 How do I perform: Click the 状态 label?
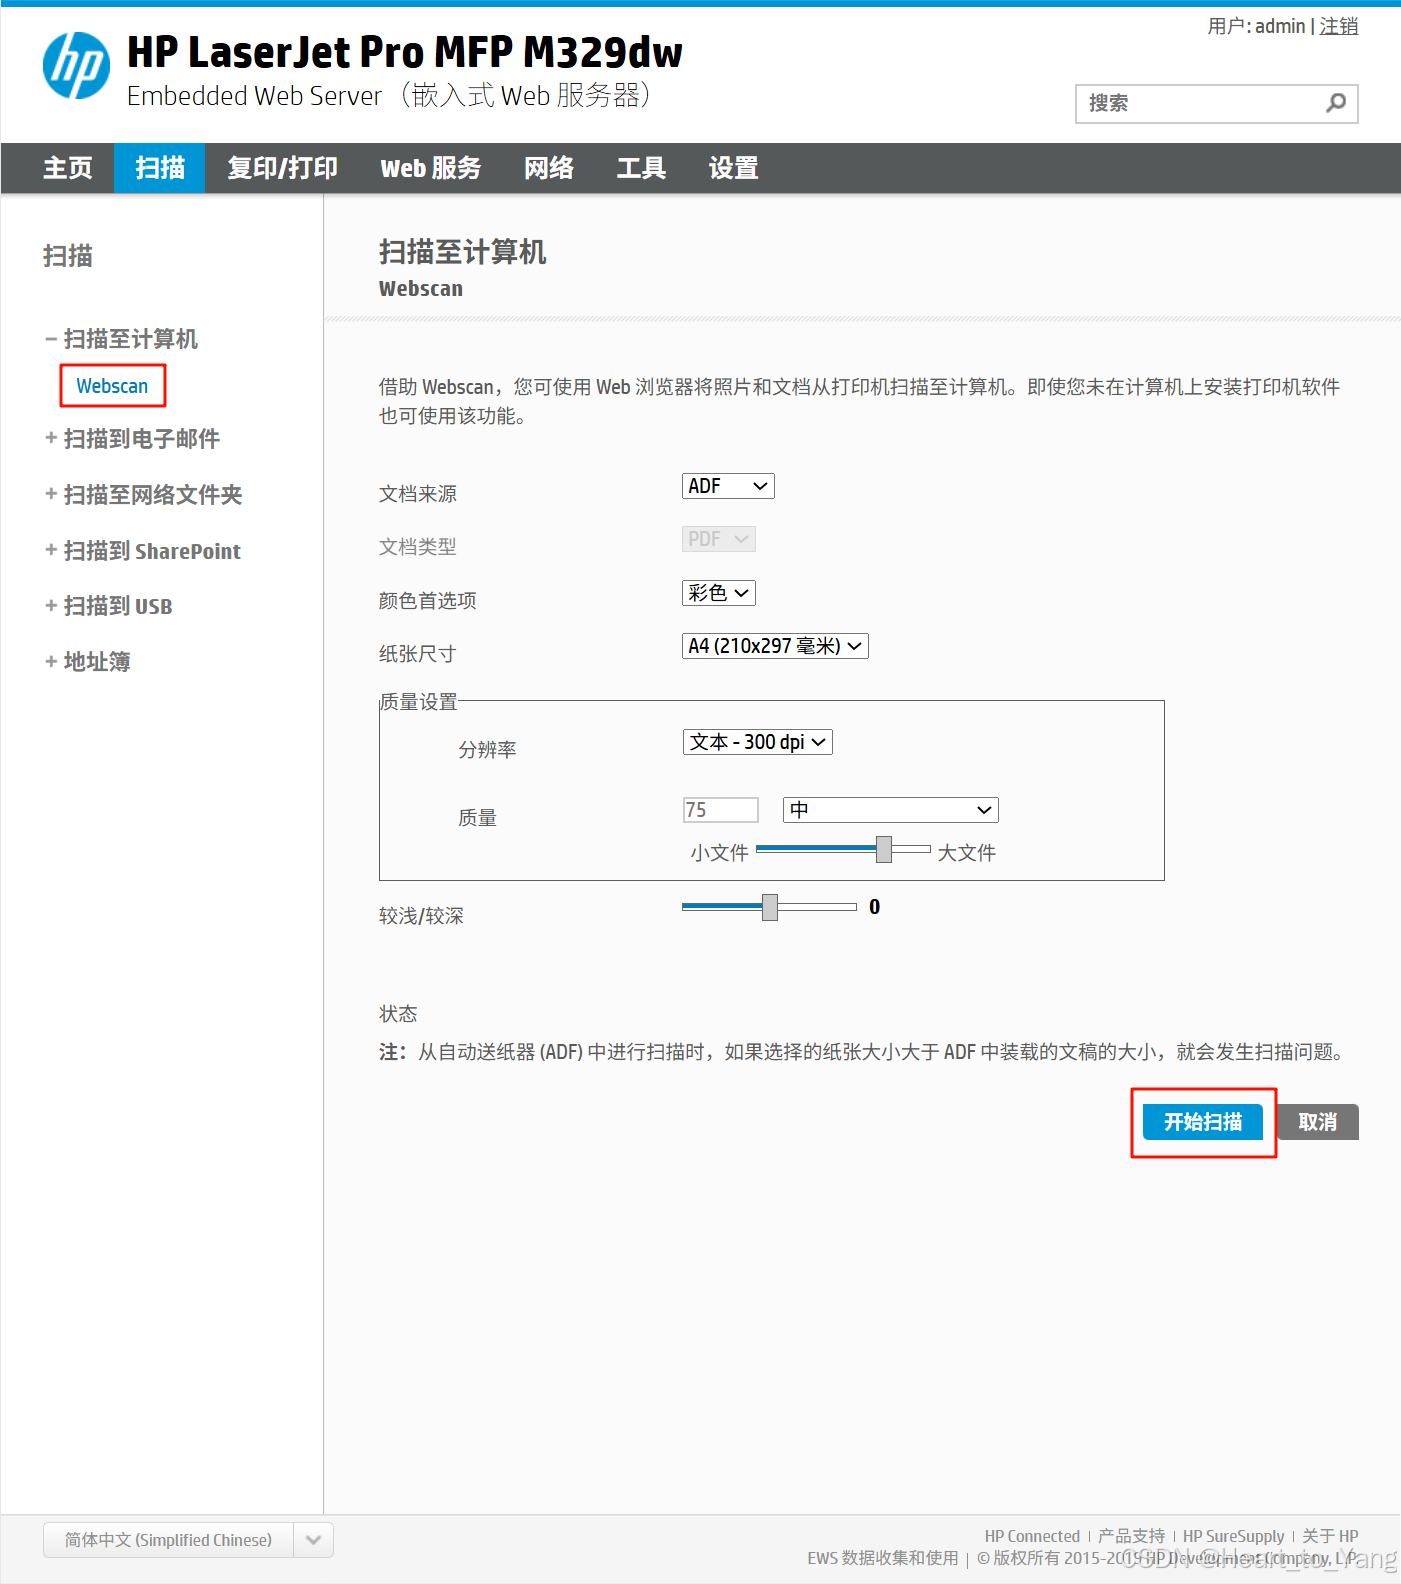coord(398,1014)
